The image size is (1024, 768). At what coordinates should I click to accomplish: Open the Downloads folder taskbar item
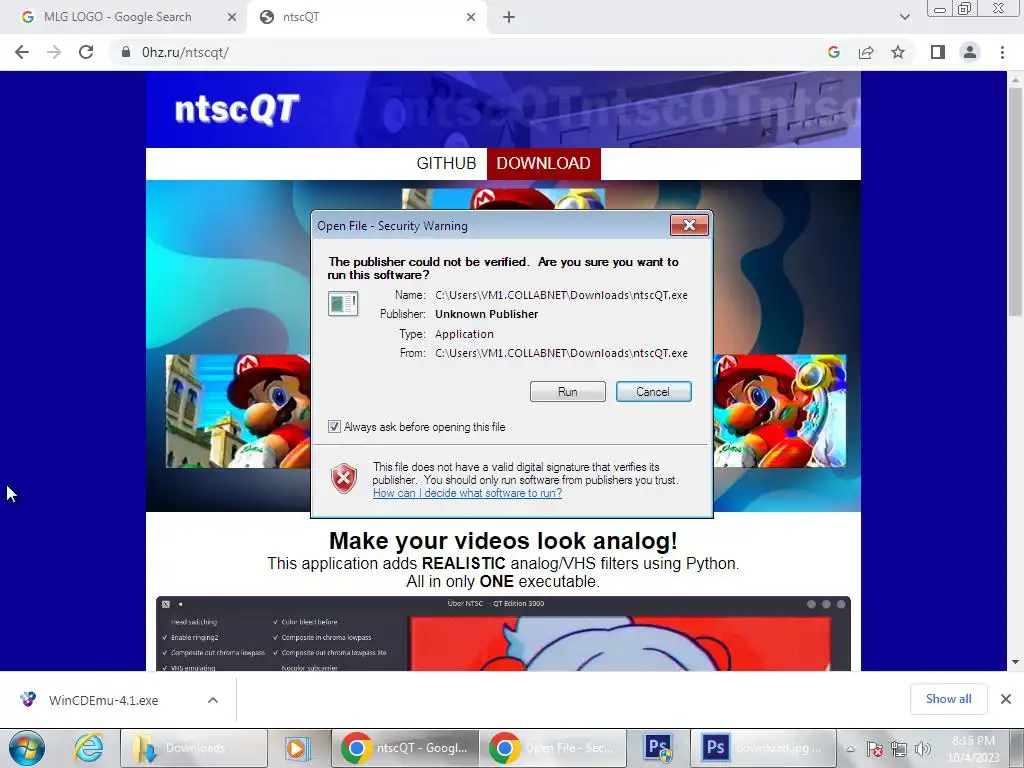tap(194, 748)
